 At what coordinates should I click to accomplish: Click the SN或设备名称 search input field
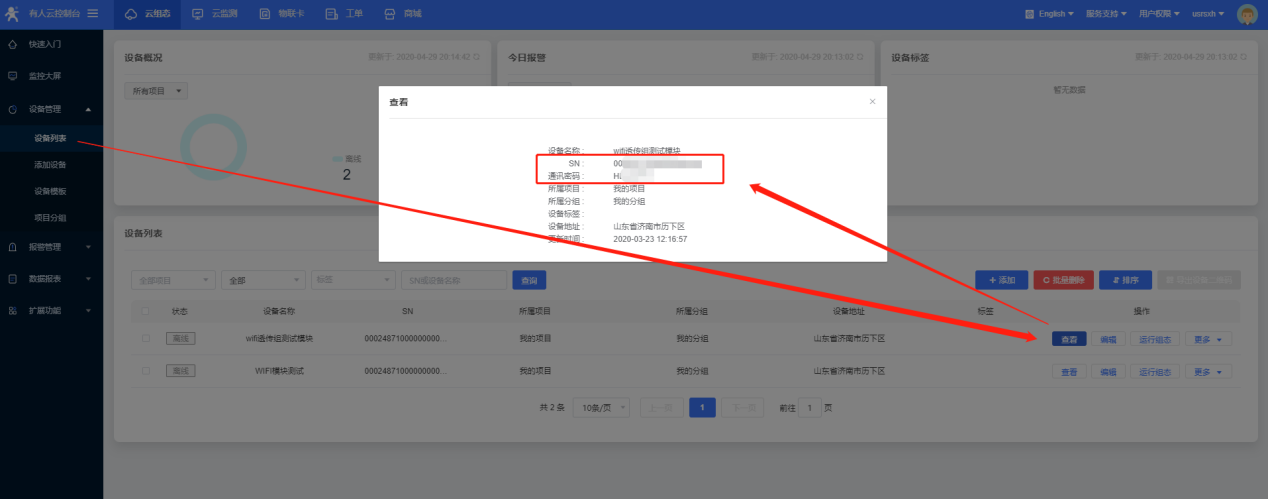coord(454,280)
